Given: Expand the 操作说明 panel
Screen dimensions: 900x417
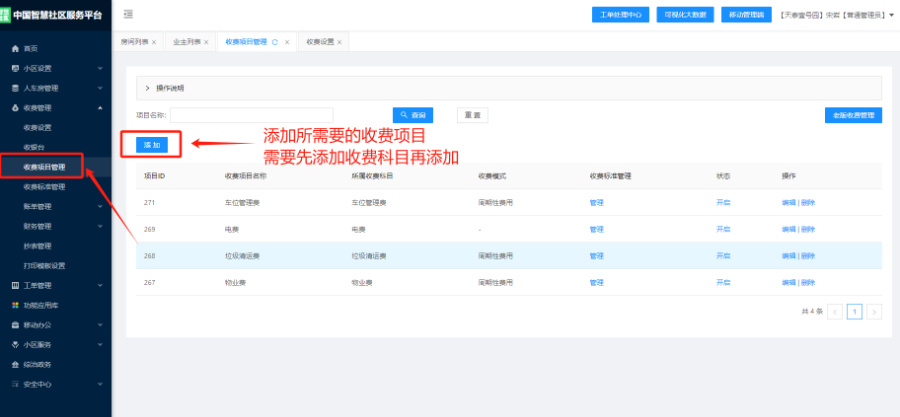Looking at the screenshot, I should pyautogui.click(x=509, y=88).
